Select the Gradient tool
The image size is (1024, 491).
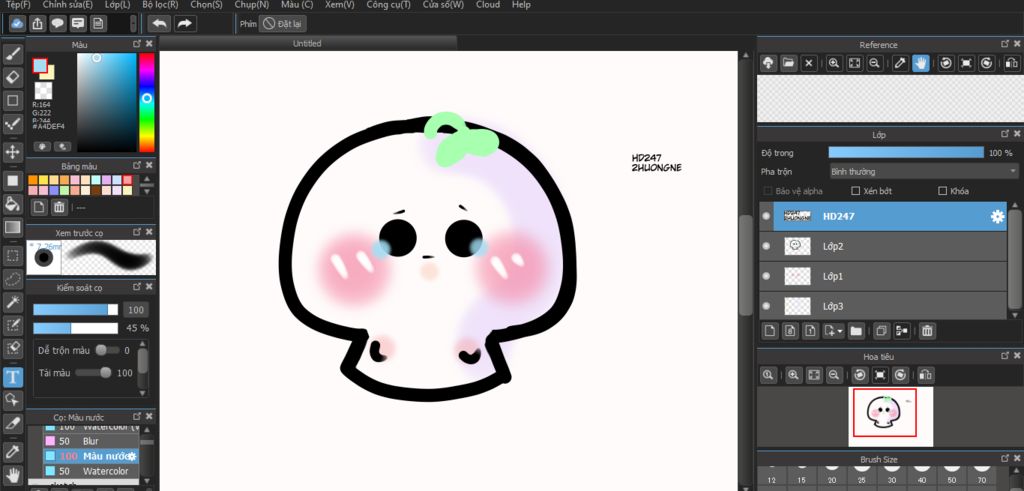12,227
